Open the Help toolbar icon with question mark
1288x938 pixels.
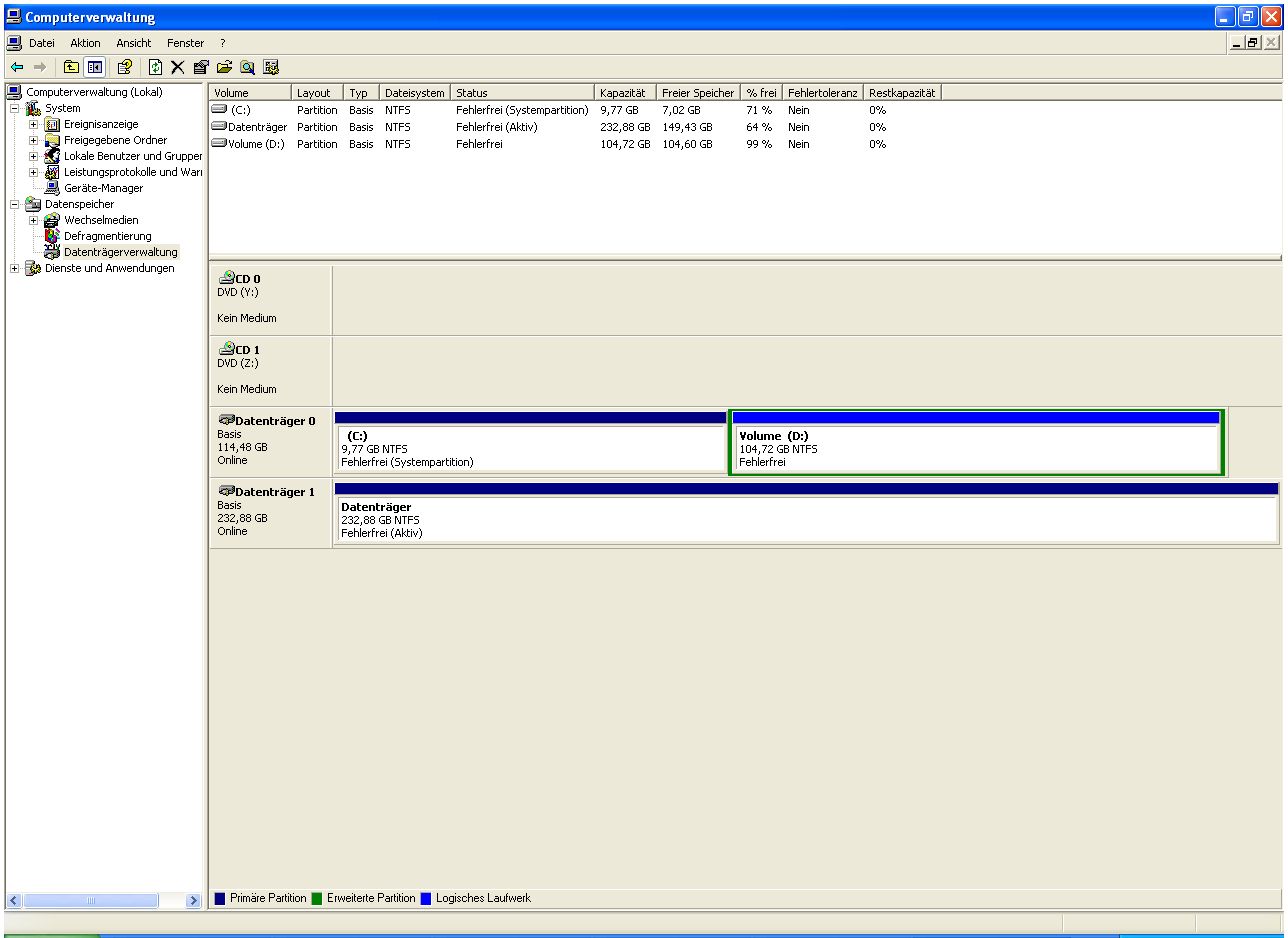(125, 67)
